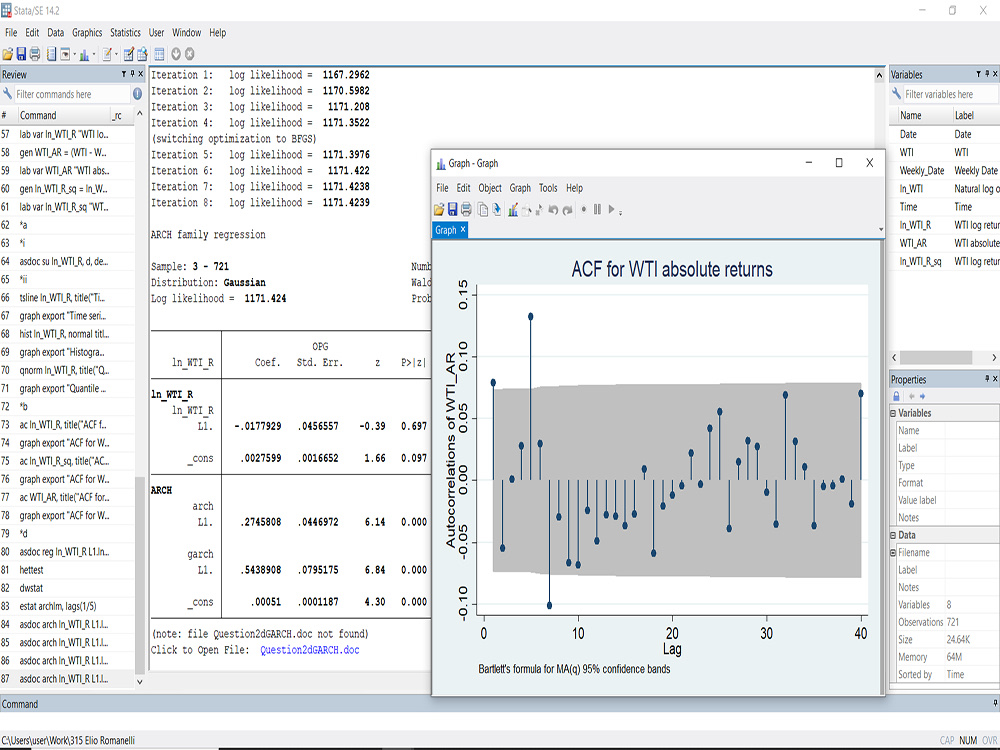This screenshot has width=1000, height=750.
Task: Click the horizontal scrollbar in Variables panel
Action: pyautogui.click(x=936, y=357)
